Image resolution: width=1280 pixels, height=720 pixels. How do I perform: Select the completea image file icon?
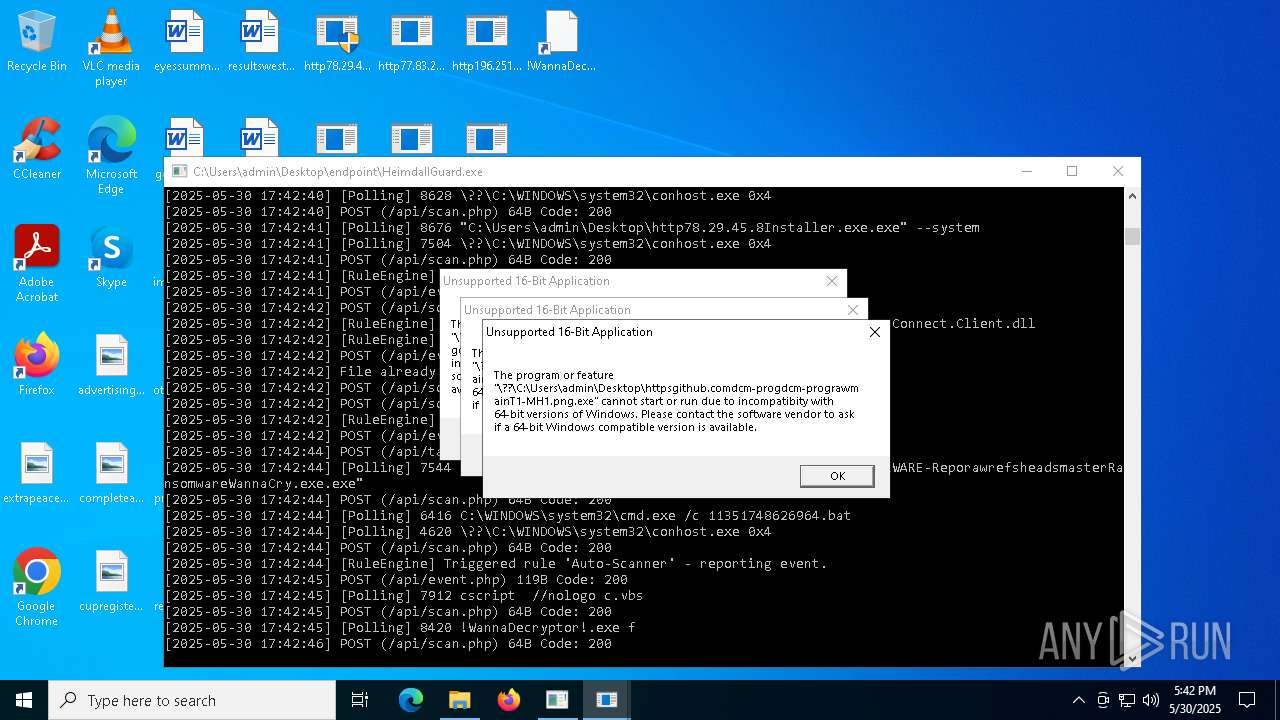[x=111, y=474]
